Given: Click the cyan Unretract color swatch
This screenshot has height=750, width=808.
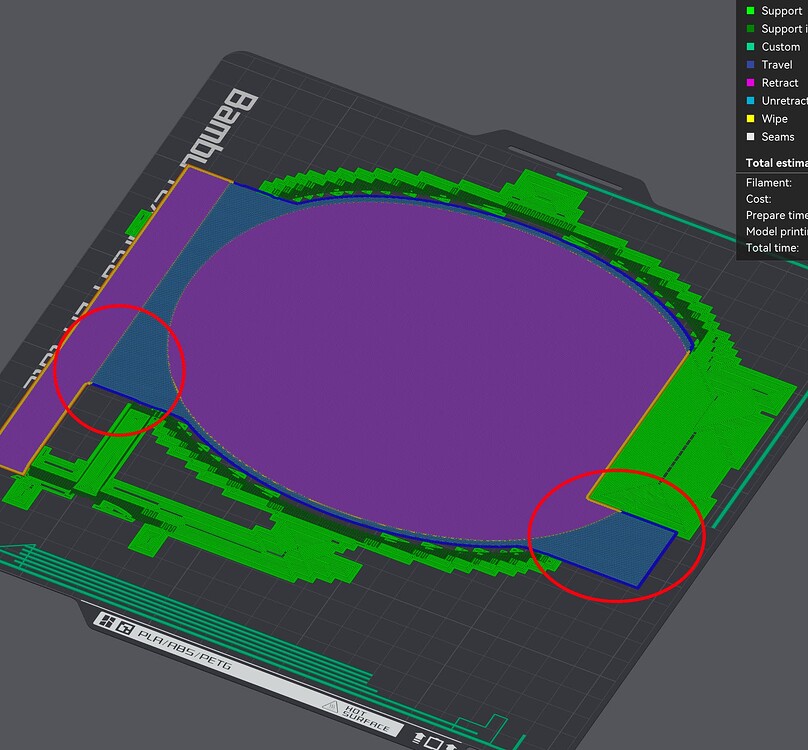Looking at the screenshot, I should [750, 101].
